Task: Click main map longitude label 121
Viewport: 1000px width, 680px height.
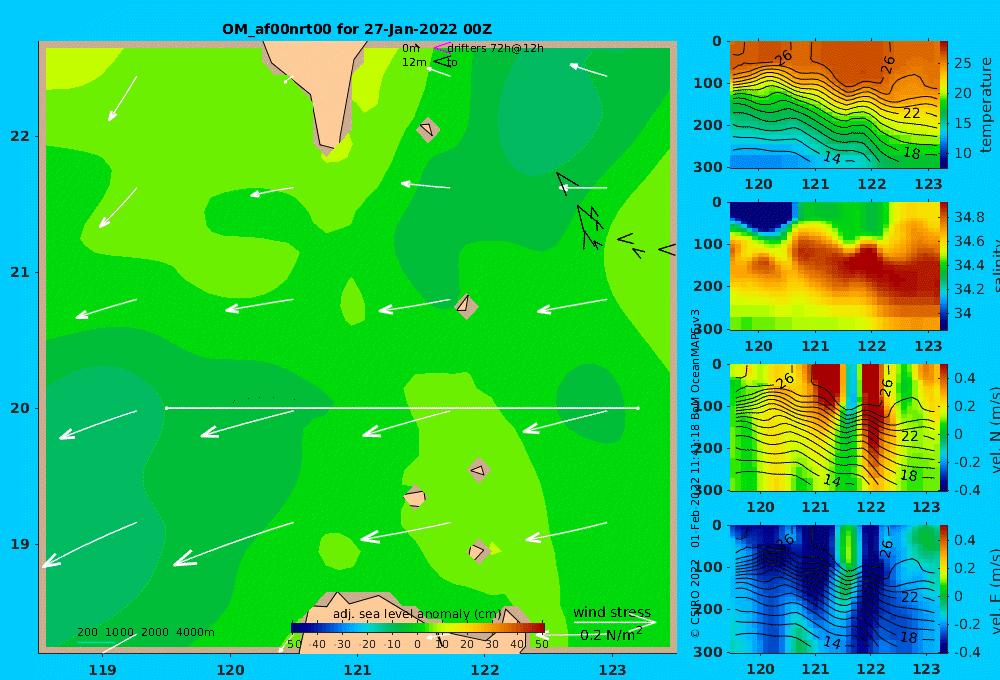Action: click(357, 670)
